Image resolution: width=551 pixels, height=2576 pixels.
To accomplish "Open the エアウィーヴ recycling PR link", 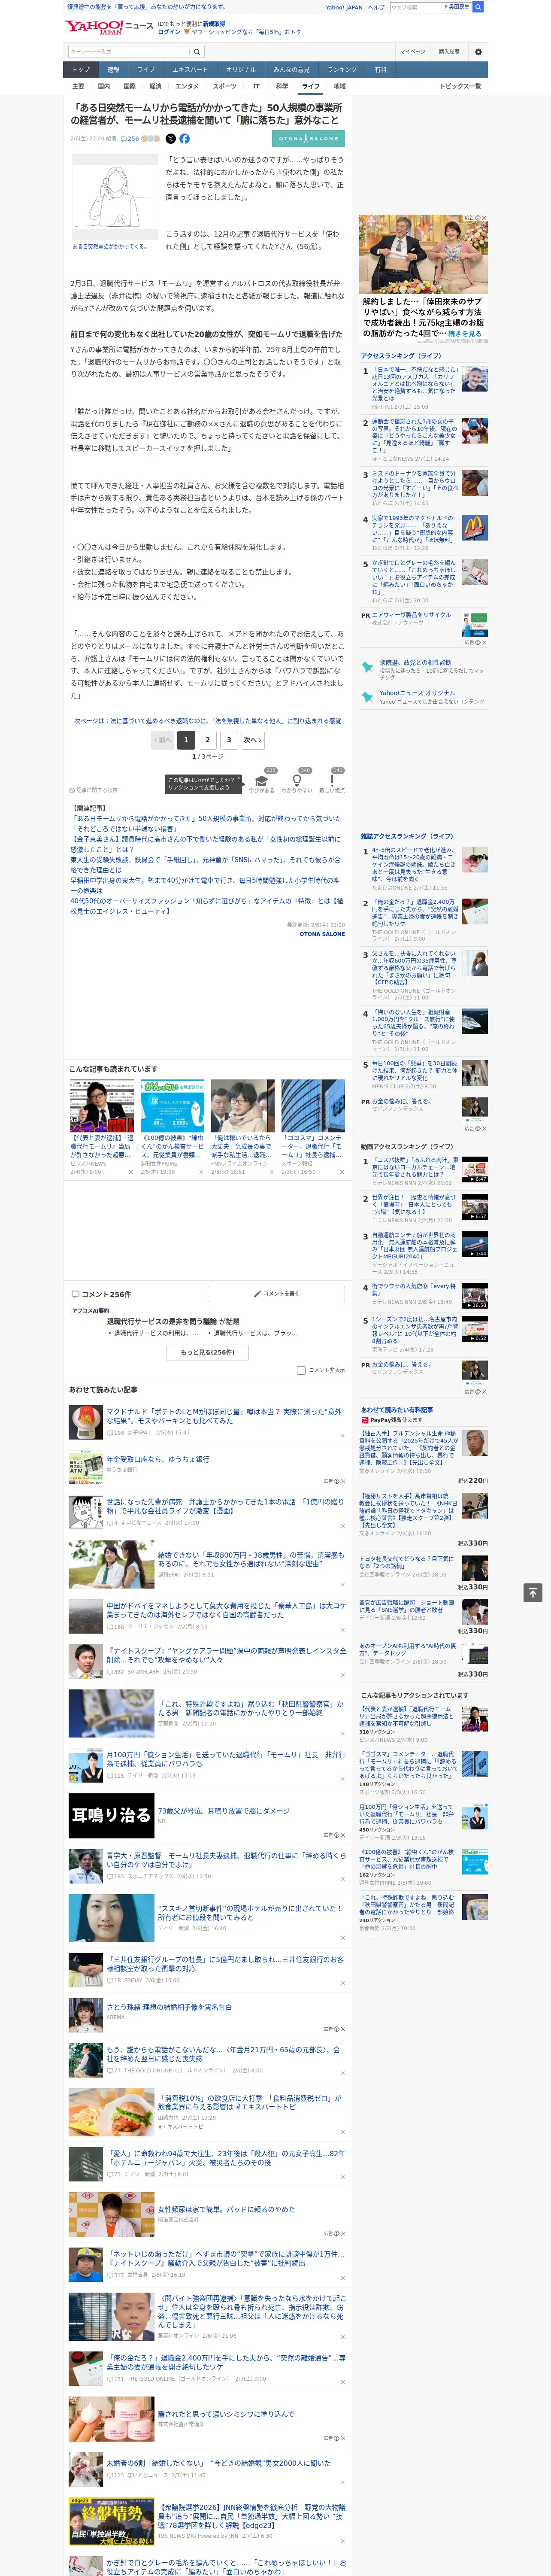I will coord(411,615).
